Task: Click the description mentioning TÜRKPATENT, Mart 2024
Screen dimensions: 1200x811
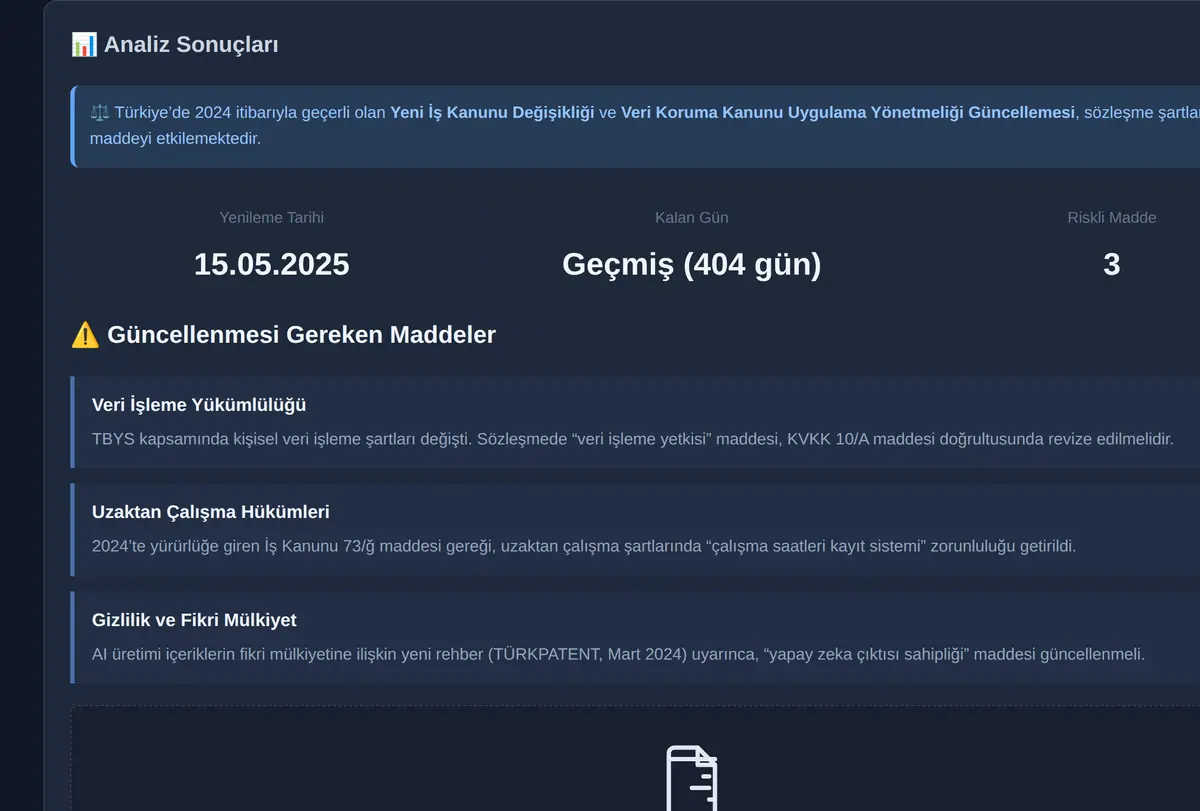Action: coord(618,654)
